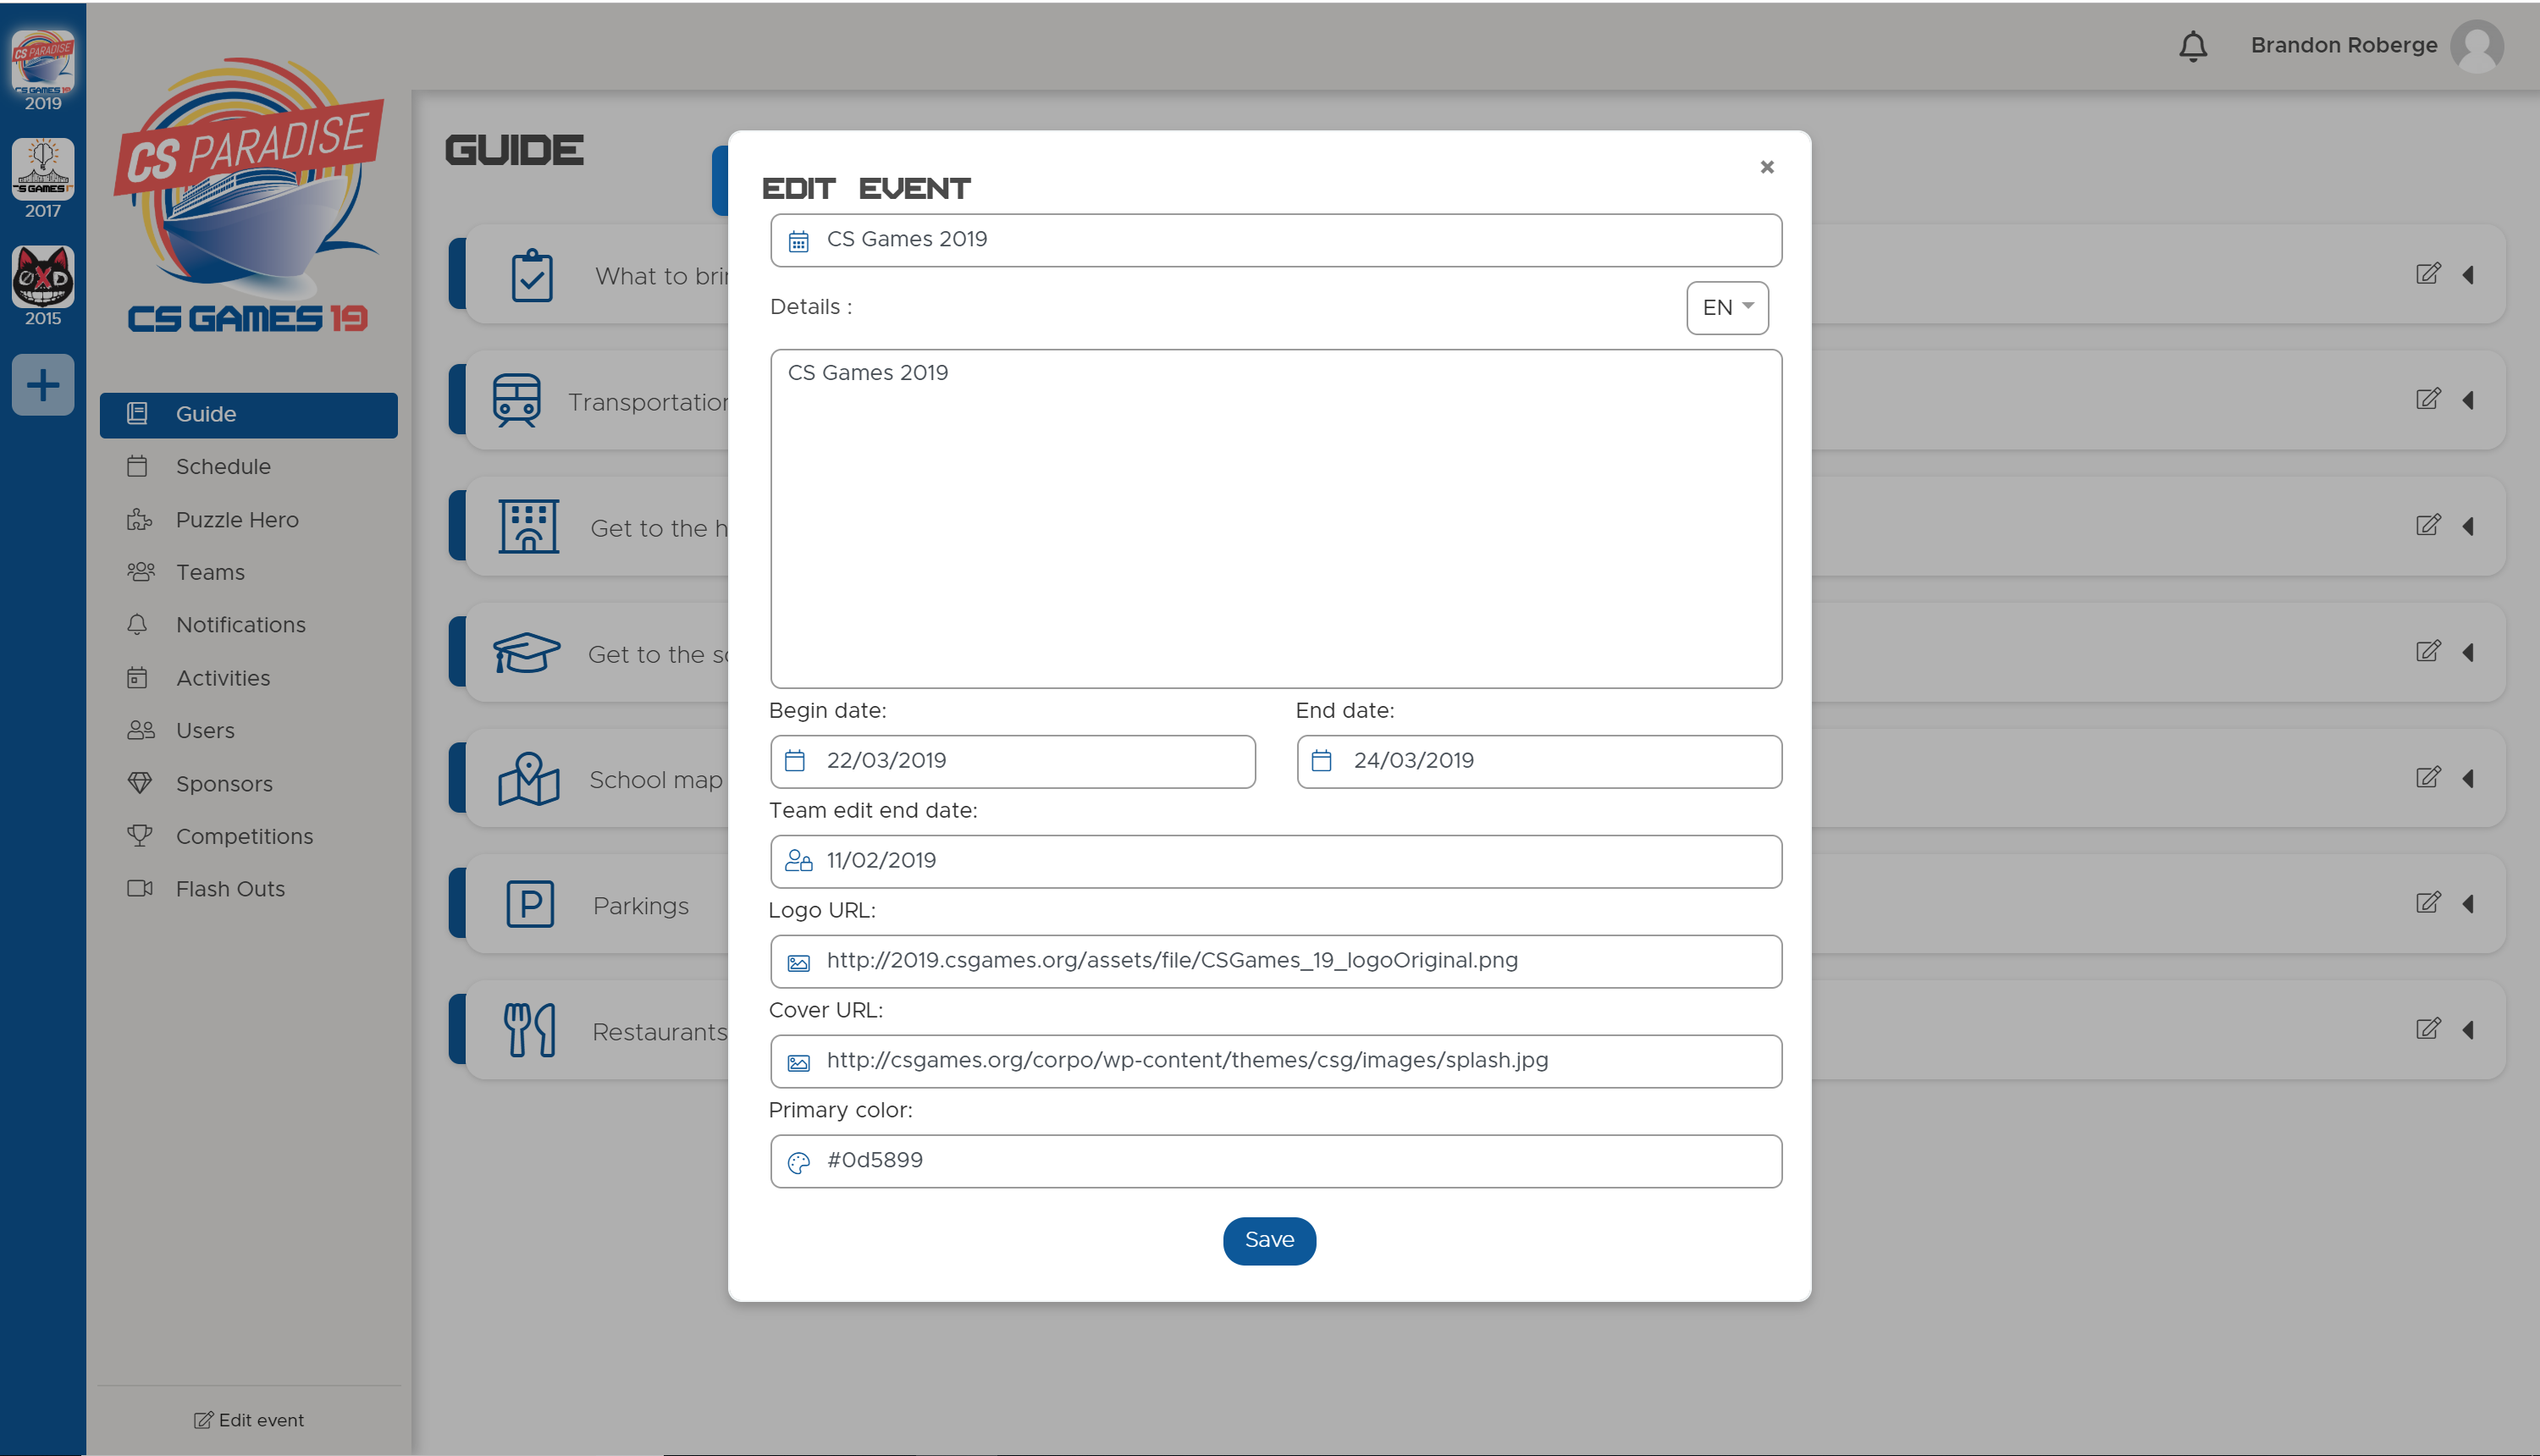The width and height of the screenshot is (2540, 1456).
Task: Edit the Get to the school section
Action: 2428,651
